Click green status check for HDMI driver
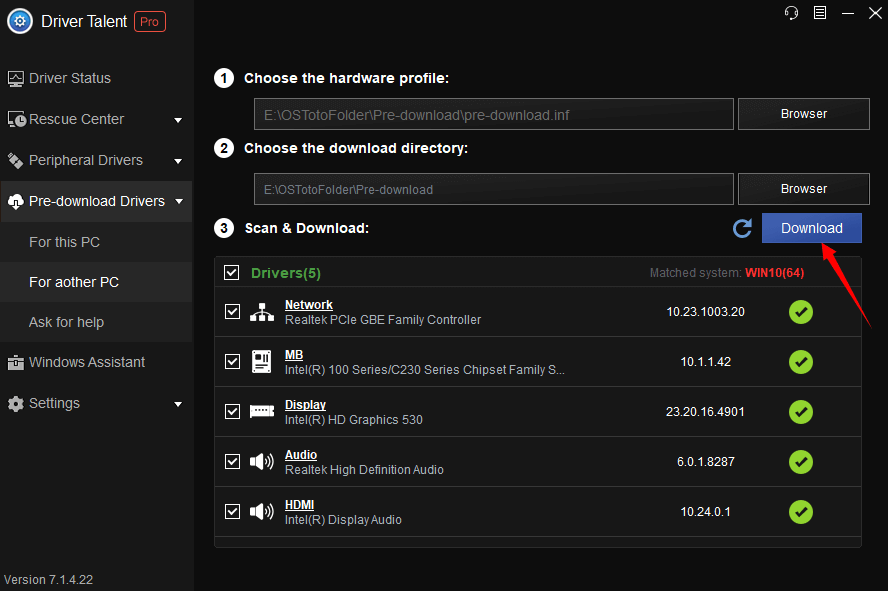The width and height of the screenshot is (888, 591). tap(801, 512)
